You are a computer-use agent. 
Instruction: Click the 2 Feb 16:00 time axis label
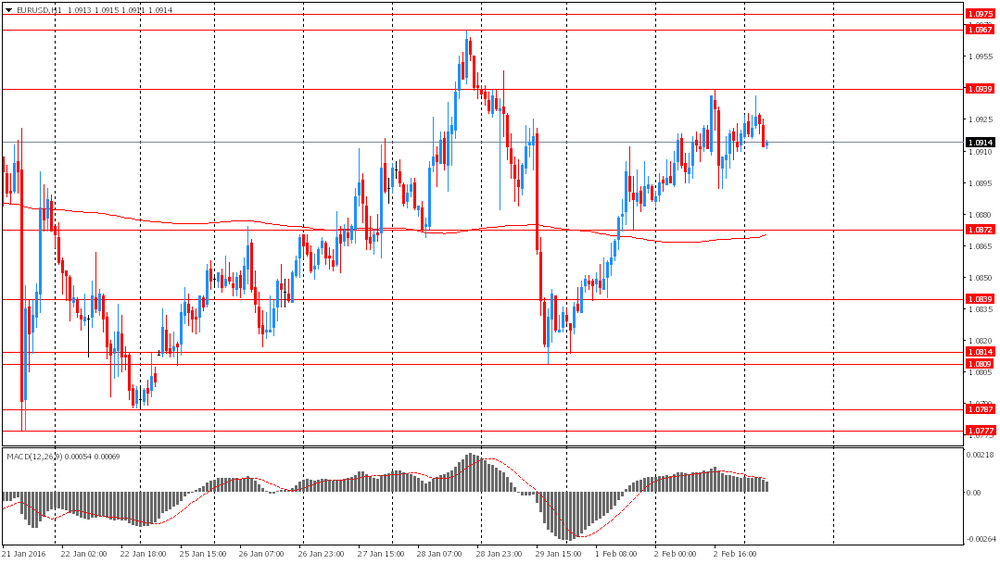pyautogui.click(x=733, y=552)
